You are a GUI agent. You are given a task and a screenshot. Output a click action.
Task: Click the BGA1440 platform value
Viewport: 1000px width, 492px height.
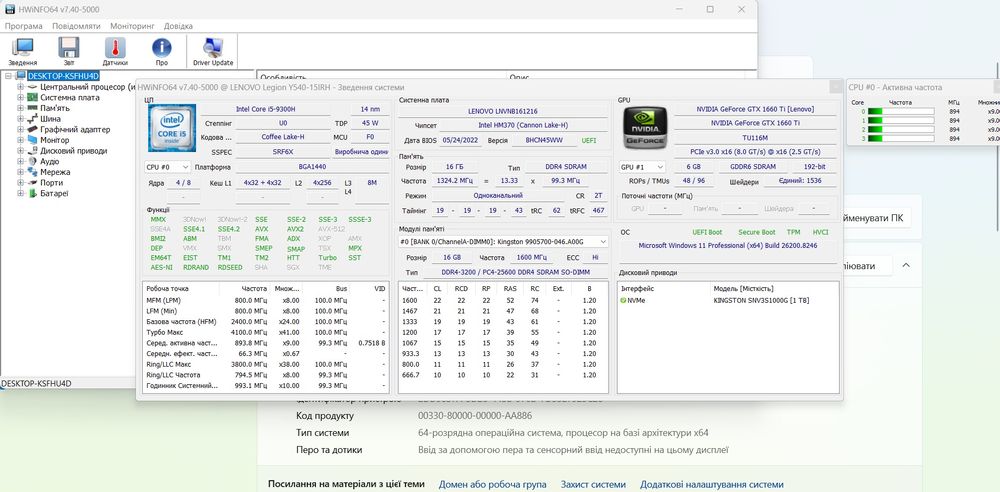coord(312,167)
